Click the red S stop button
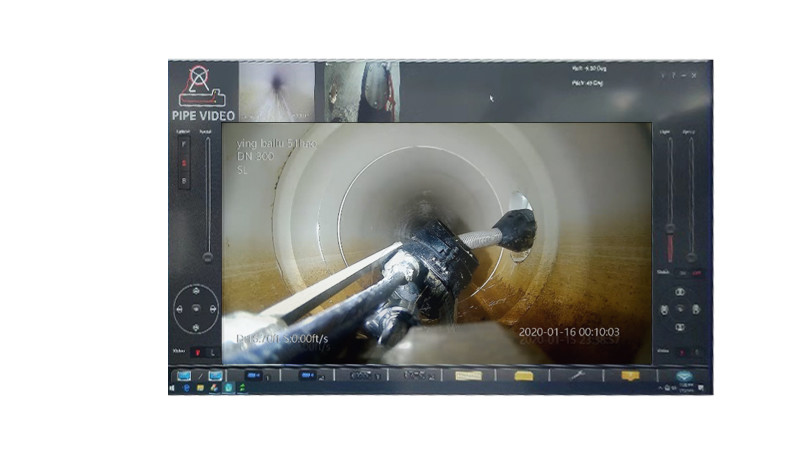Image resolution: width=800 pixels, height=450 pixels. click(184, 163)
